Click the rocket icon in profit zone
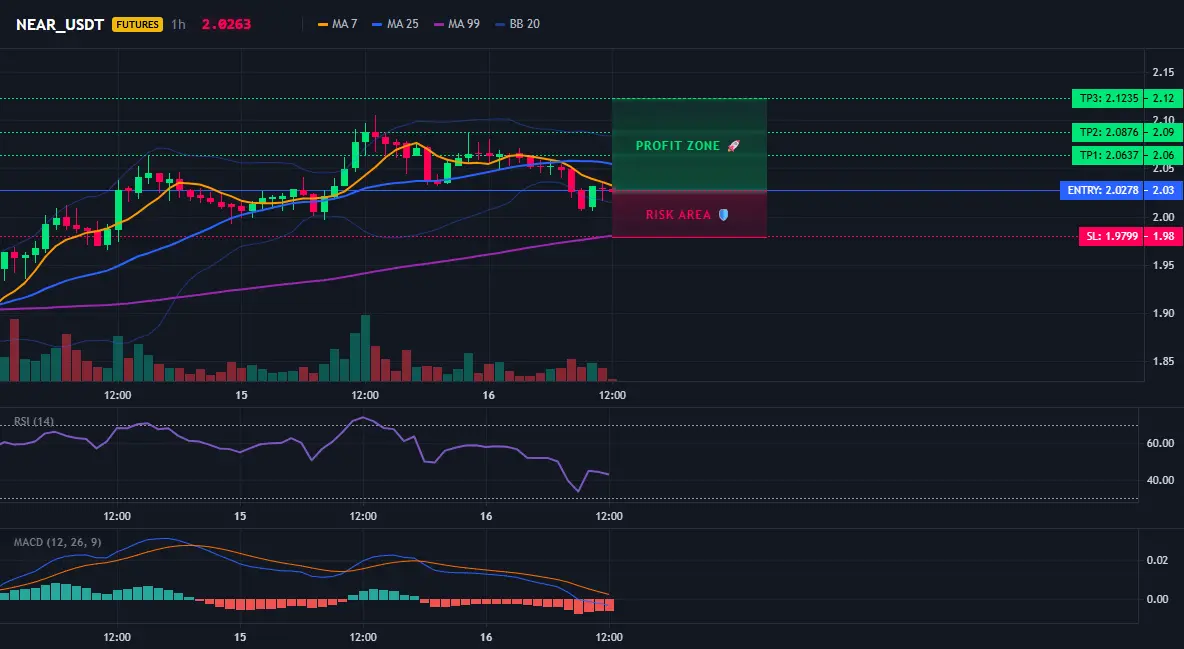This screenshot has width=1184, height=649. (x=733, y=146)
